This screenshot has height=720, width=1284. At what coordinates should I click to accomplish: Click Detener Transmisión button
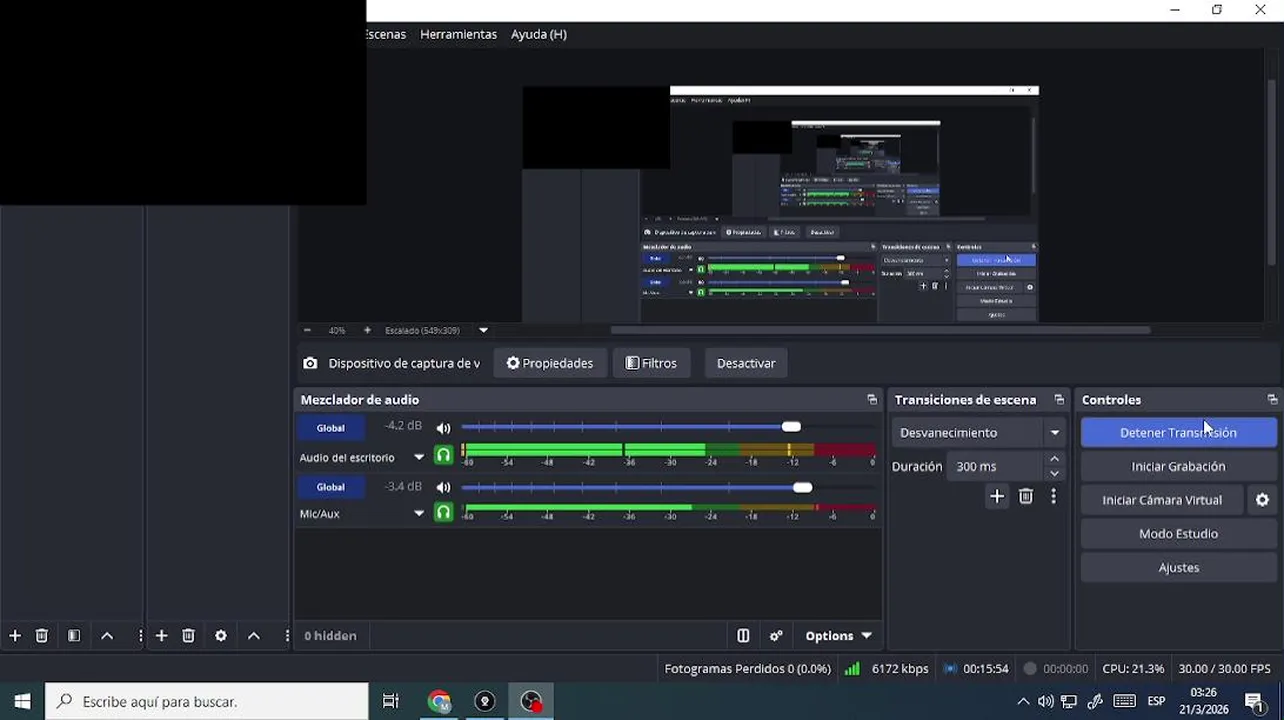[x=1179, y=433]
